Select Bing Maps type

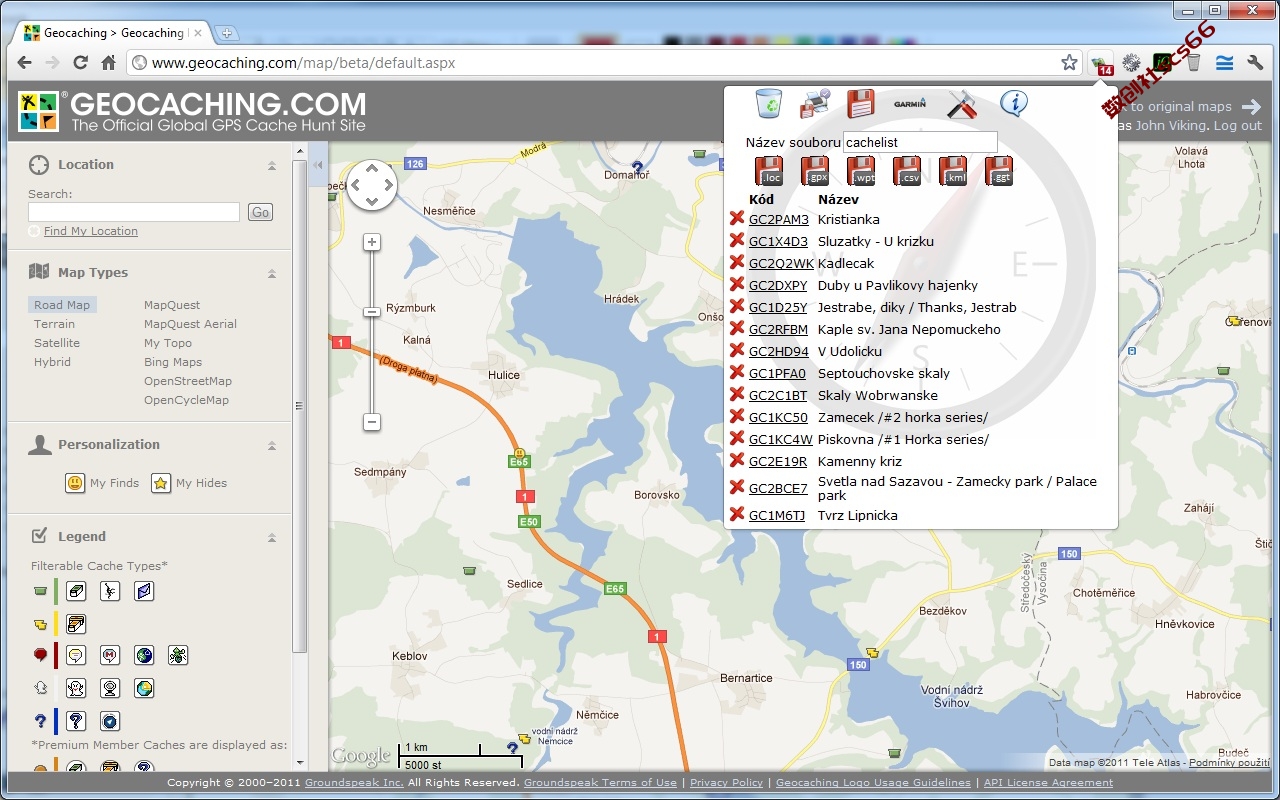(173, 362)
